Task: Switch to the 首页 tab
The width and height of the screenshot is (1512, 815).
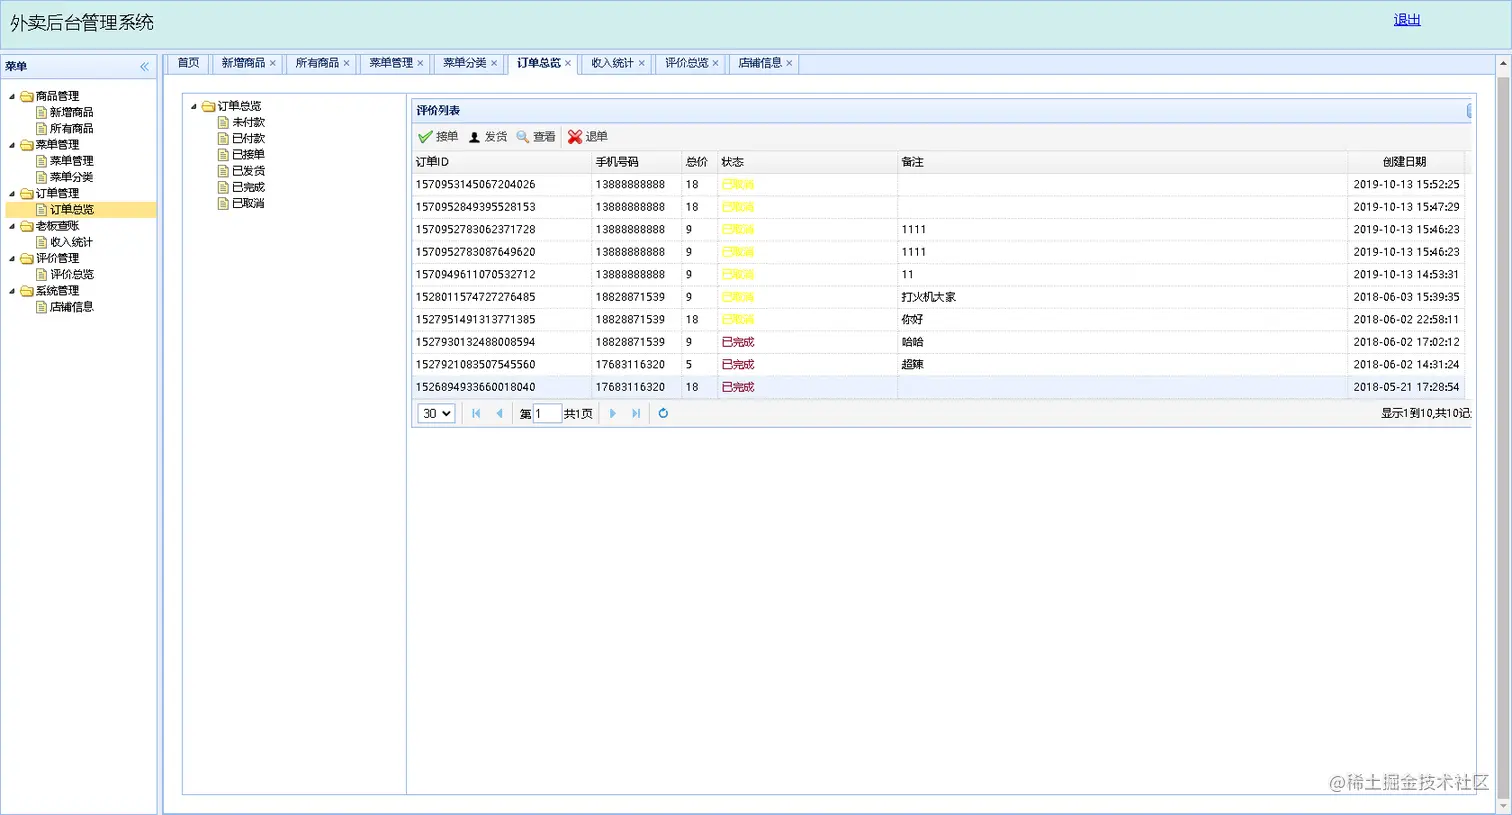Action: [x=188, y=63]
